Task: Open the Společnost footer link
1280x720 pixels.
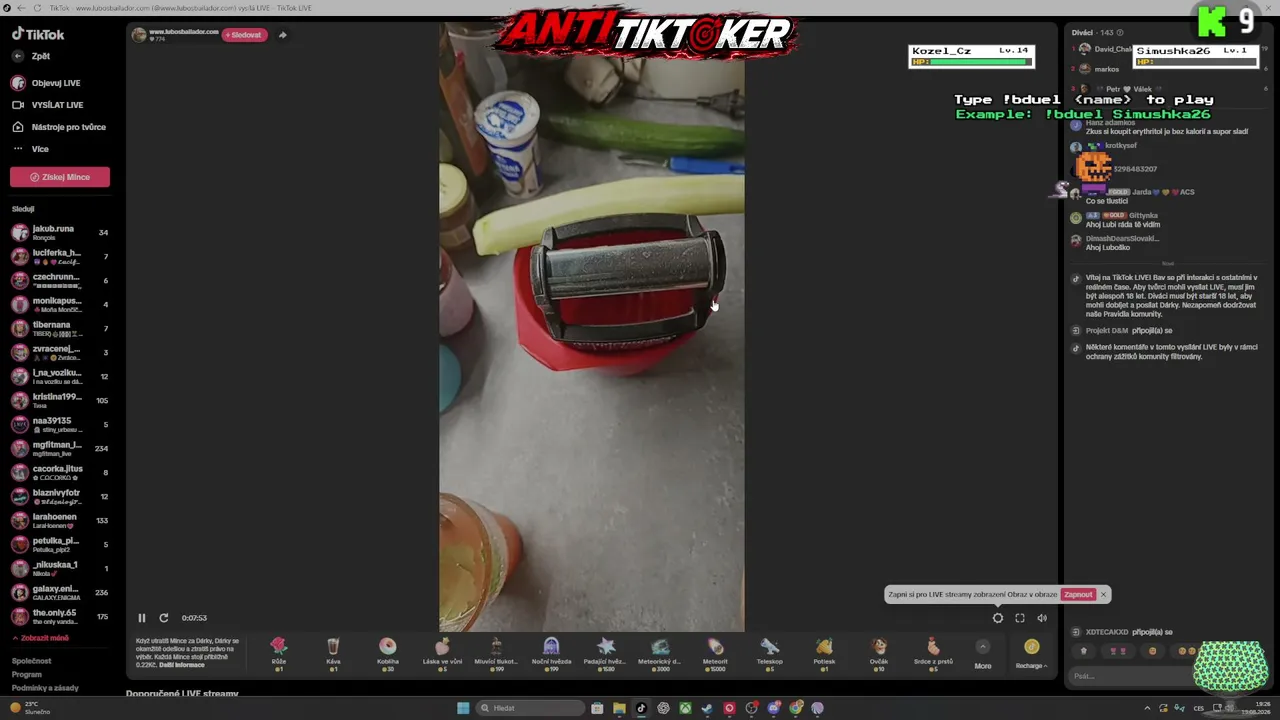Action: click(31, 661)
